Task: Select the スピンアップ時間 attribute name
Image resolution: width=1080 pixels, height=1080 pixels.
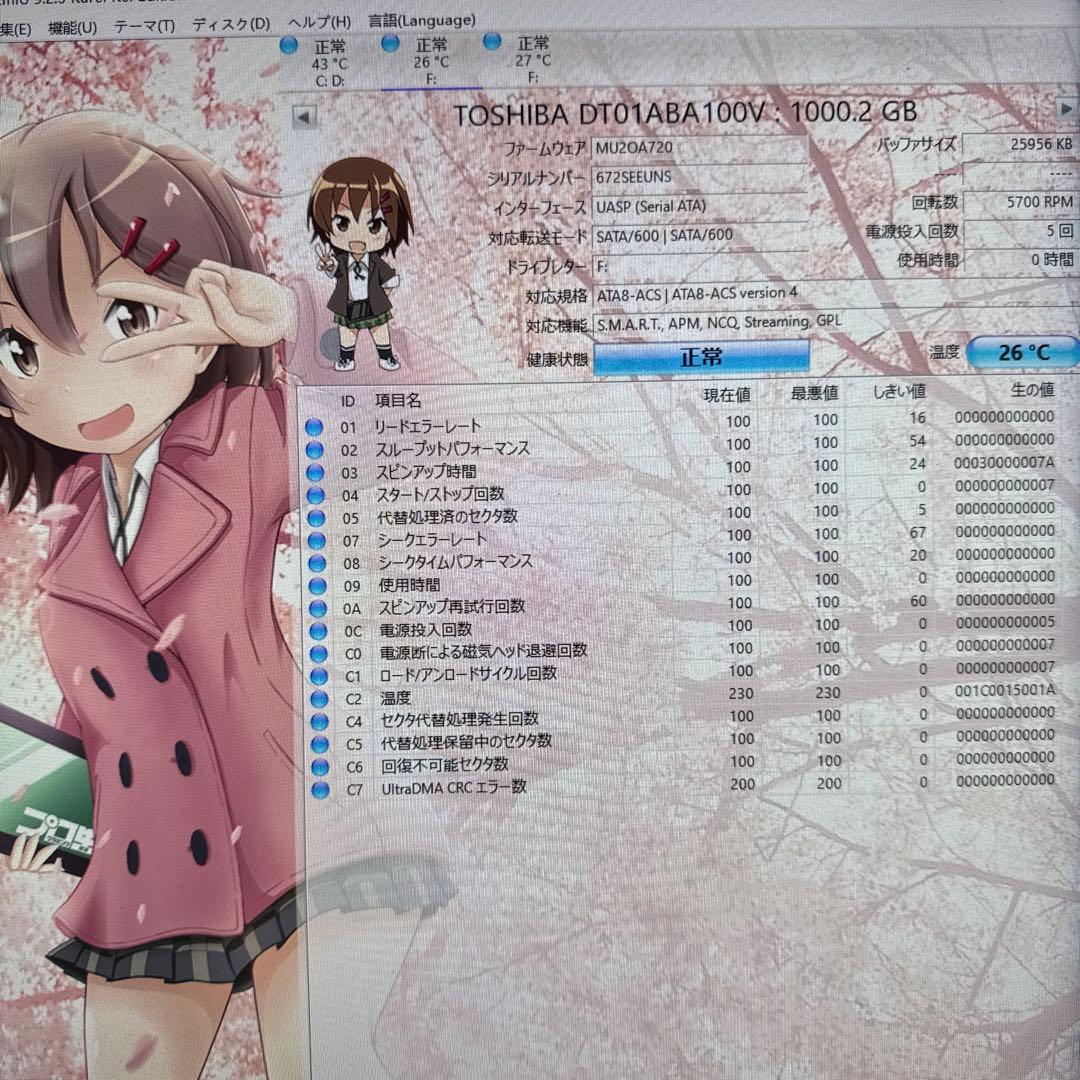Action: (426, 472)
